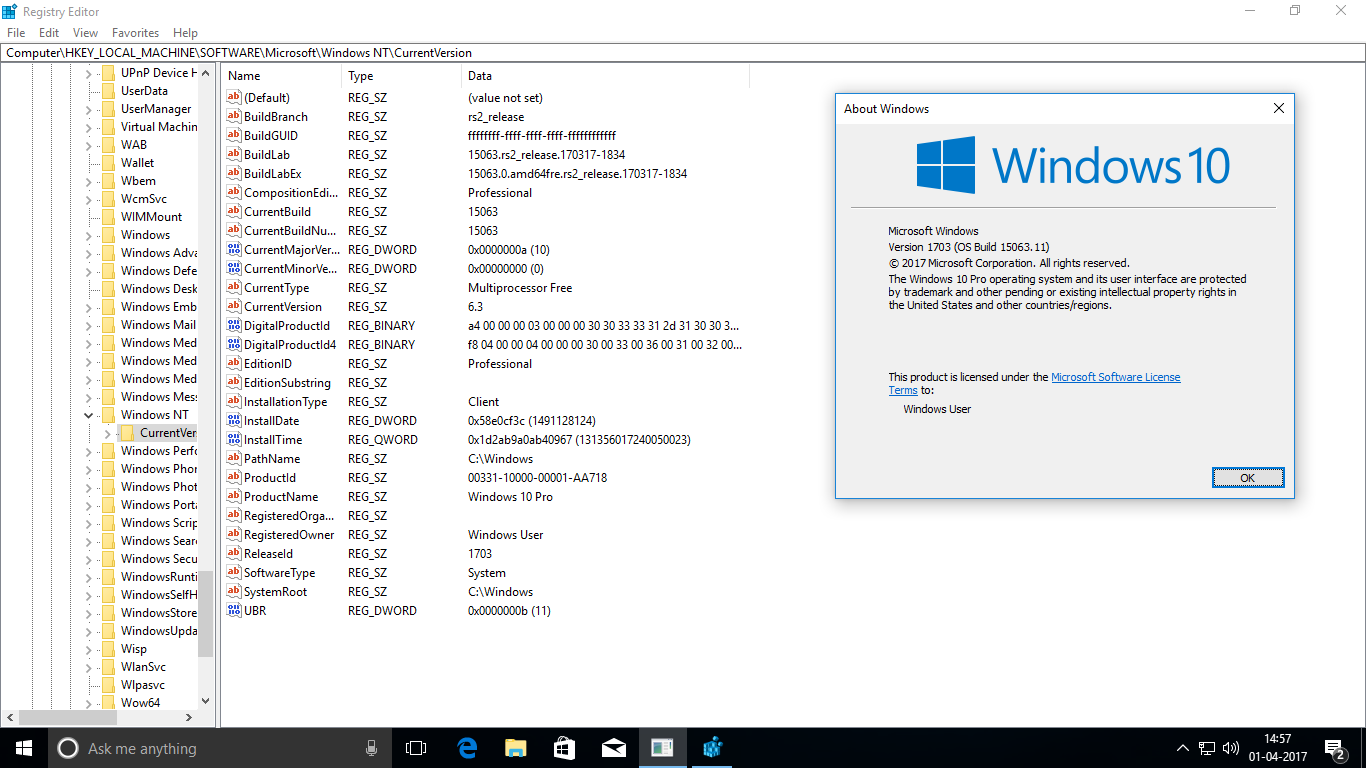Screen dimensions: 1366x768
Task: Click the tree pane vertical scrollbar thumb
Action: (206, 614)
